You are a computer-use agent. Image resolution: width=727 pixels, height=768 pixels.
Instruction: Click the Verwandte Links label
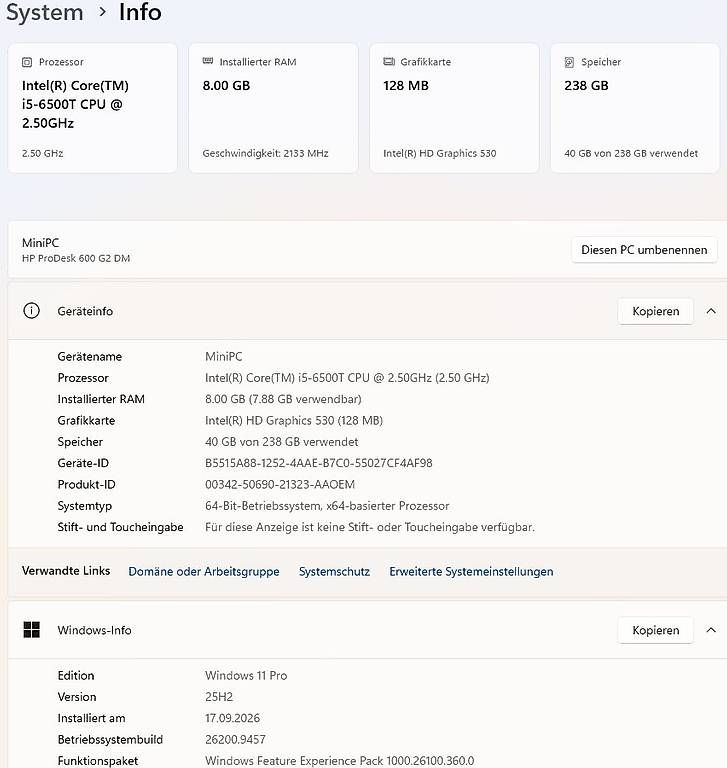66,571
